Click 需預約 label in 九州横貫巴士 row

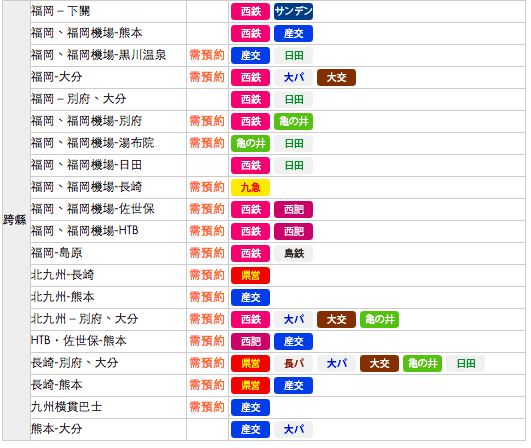click(207, 407)
